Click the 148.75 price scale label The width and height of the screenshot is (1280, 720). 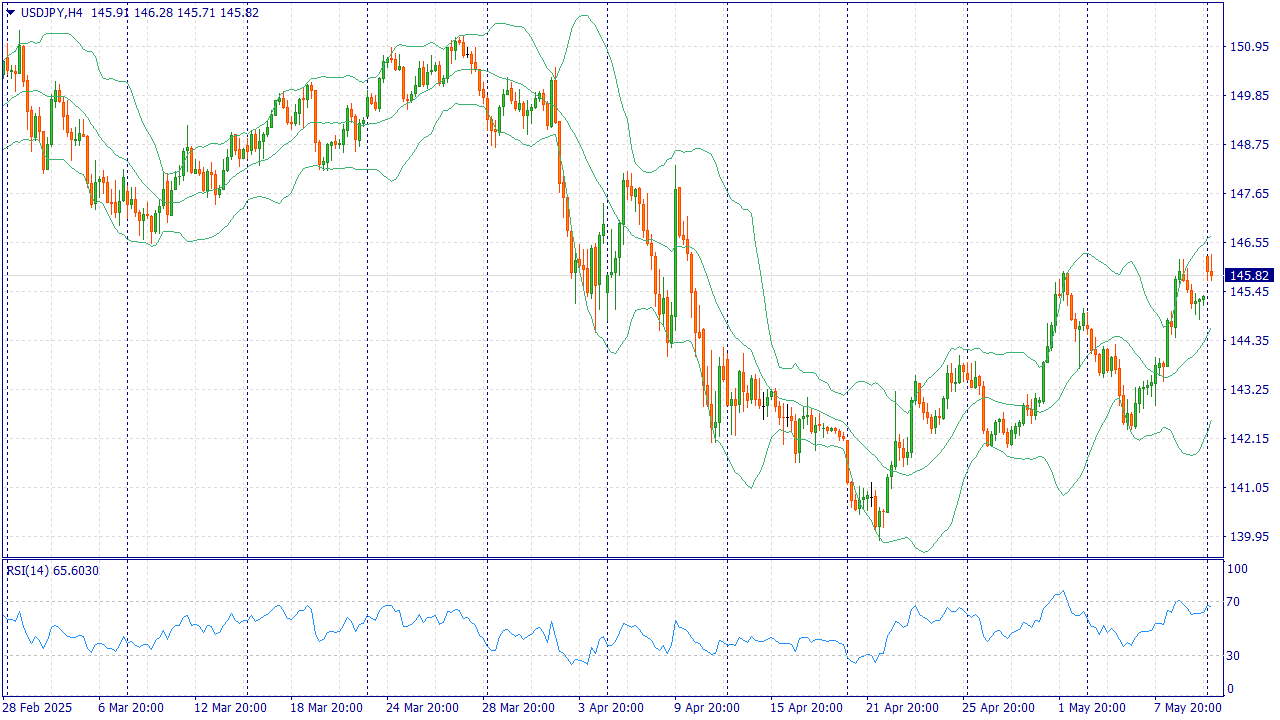[x=1250, y=145]
